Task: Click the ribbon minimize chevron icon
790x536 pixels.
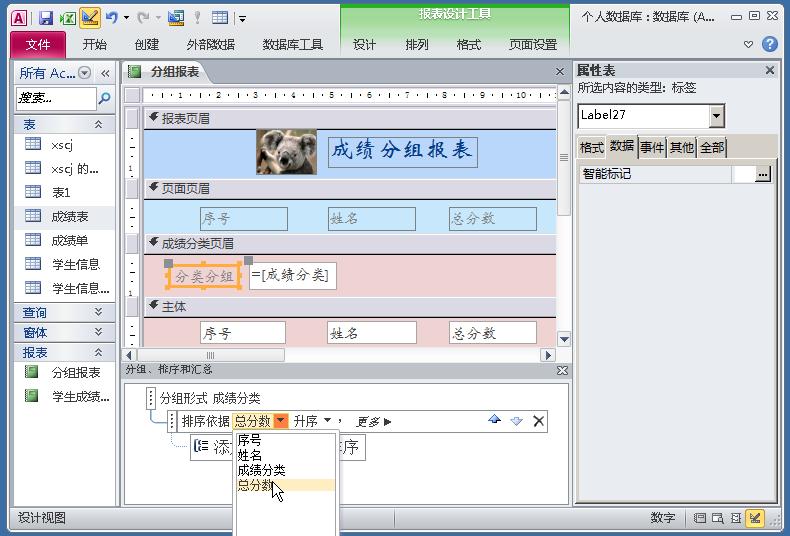Action: click(749, 44)
